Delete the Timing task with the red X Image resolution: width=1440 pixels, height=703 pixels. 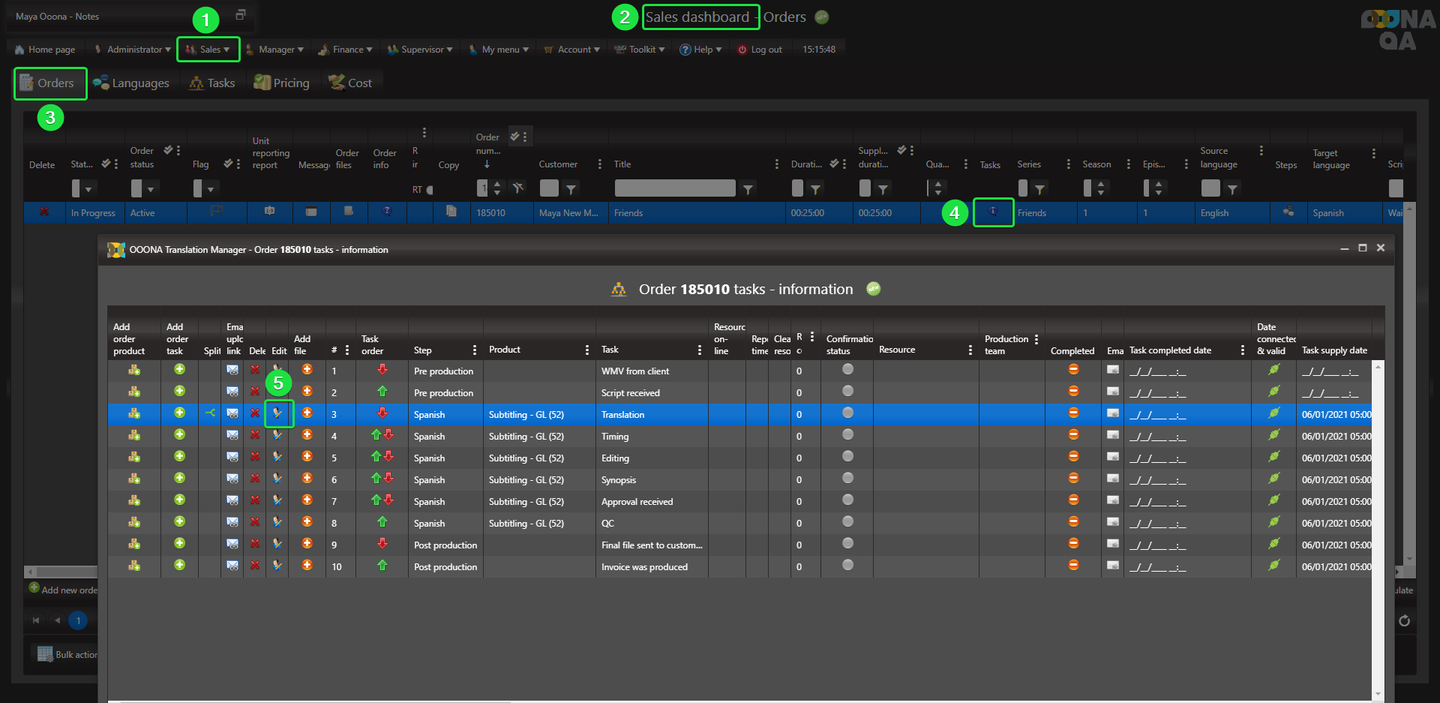tap(254, 436)
